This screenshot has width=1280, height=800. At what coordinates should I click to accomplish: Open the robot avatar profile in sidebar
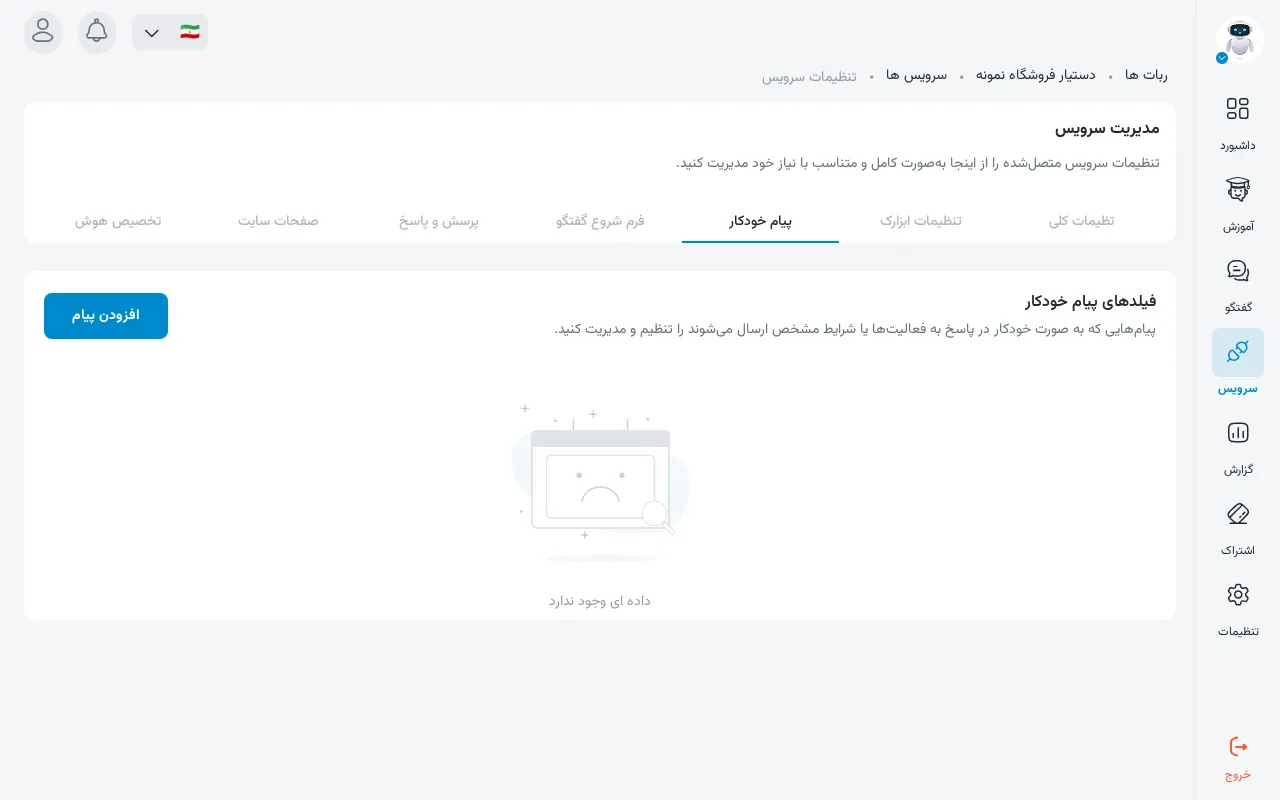click(x=1239, y=41)
